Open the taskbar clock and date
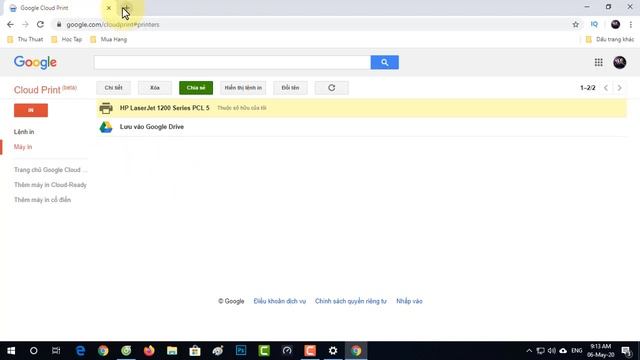This screenshot has height=360, width=640. [600, 351]
